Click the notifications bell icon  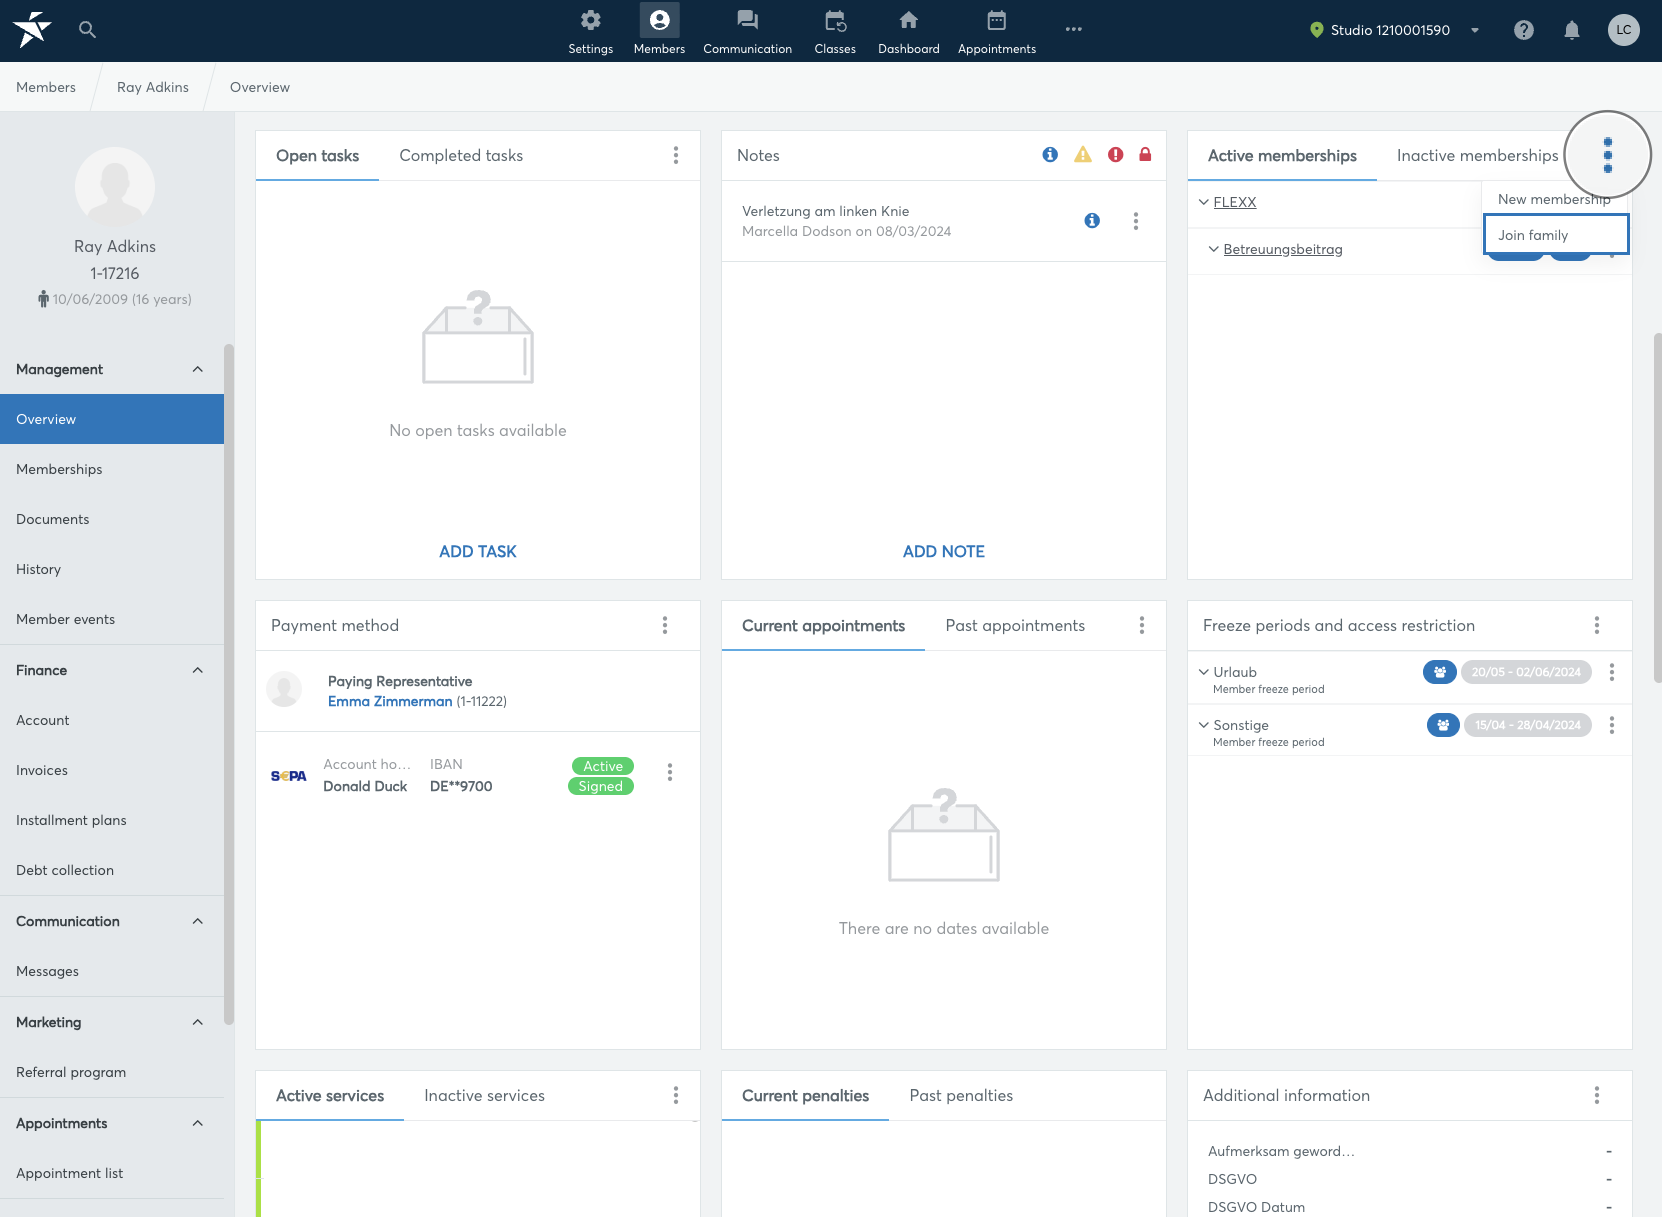[1572, 30]
